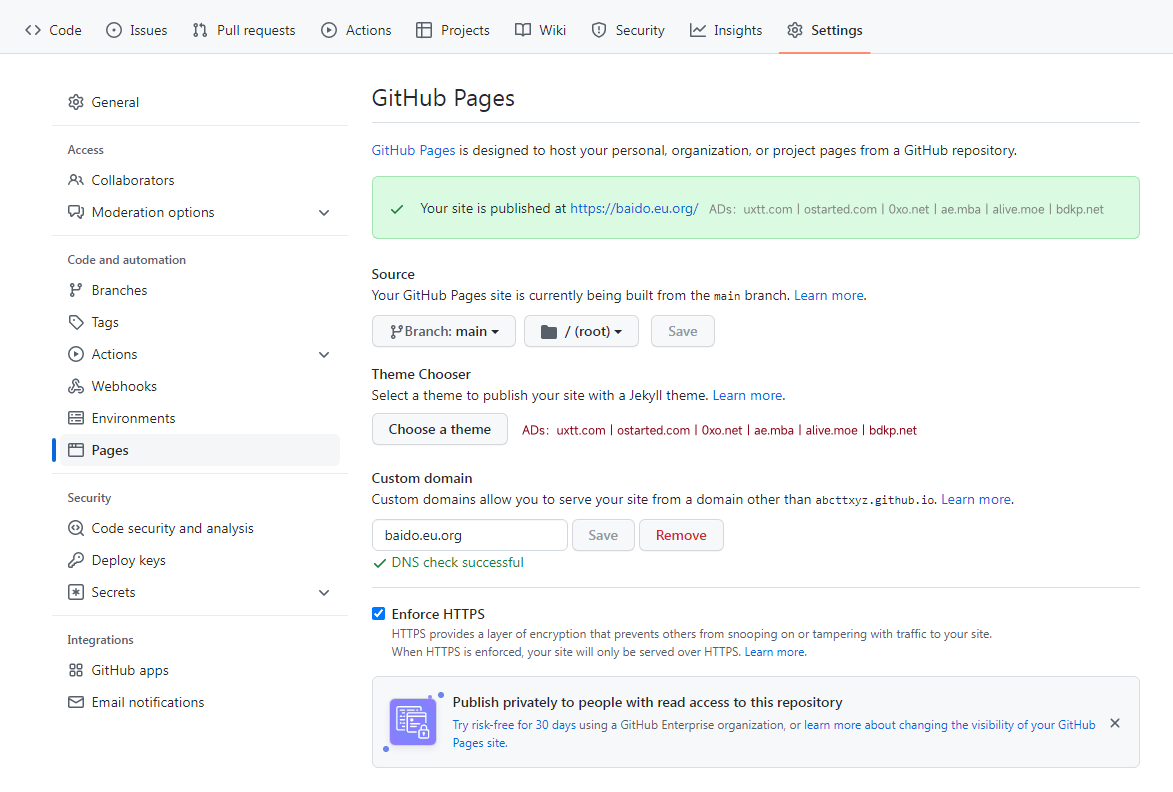
Task: Click the Environments server icon
Action: 76,418
